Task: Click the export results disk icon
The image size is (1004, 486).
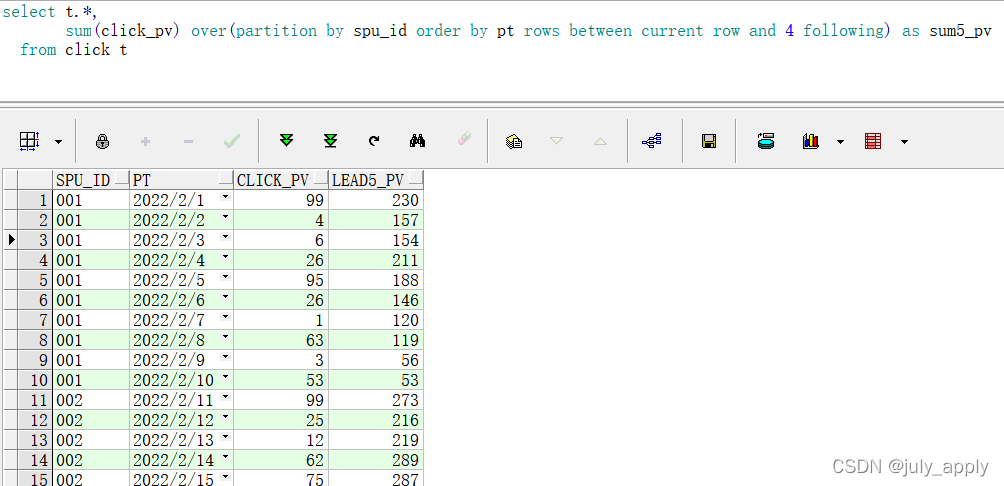Action: [766, 141]
